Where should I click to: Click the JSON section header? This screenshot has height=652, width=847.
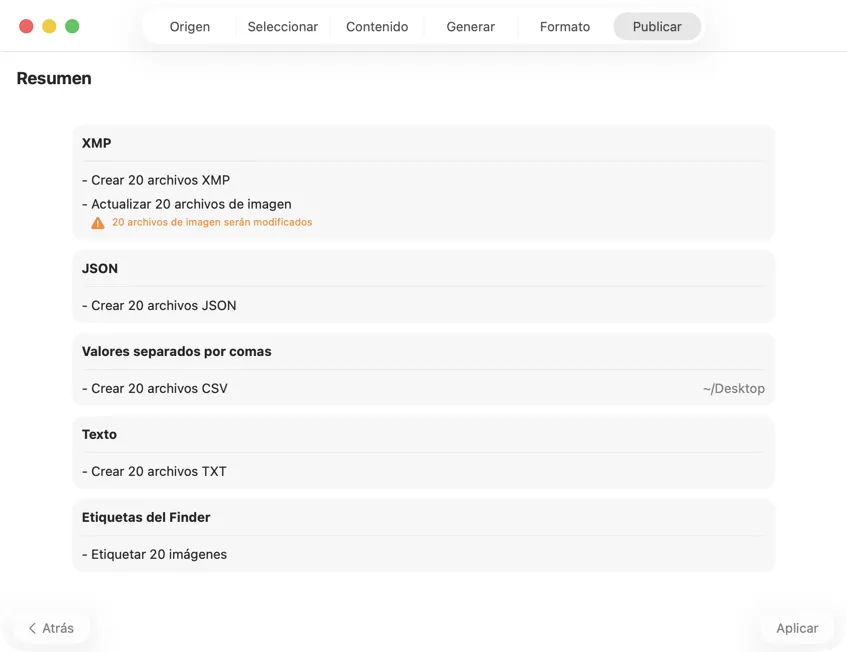click(x=100, y=268)
